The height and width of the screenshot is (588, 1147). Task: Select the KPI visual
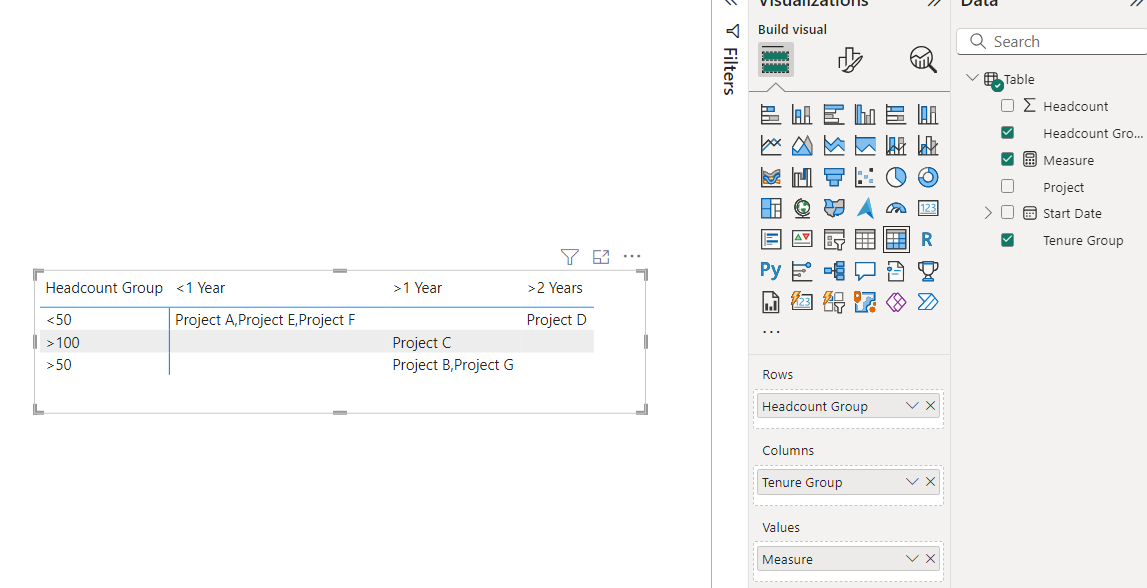click(x=802, y=239)
